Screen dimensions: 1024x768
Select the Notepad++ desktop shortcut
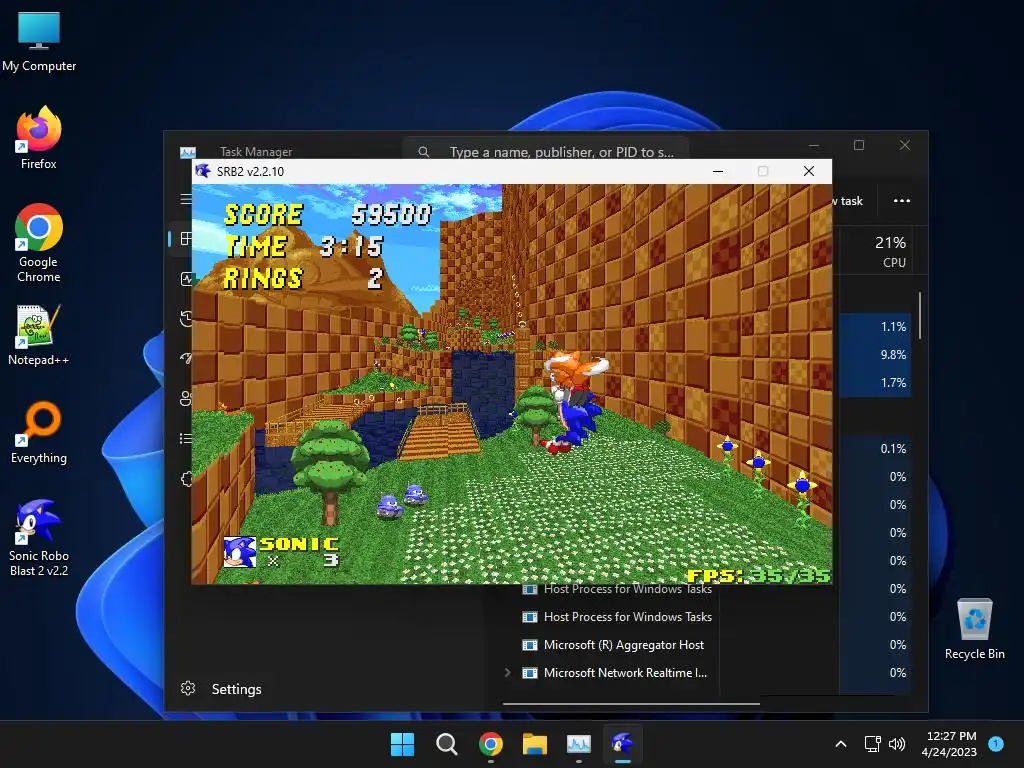(x=39, y=334)
